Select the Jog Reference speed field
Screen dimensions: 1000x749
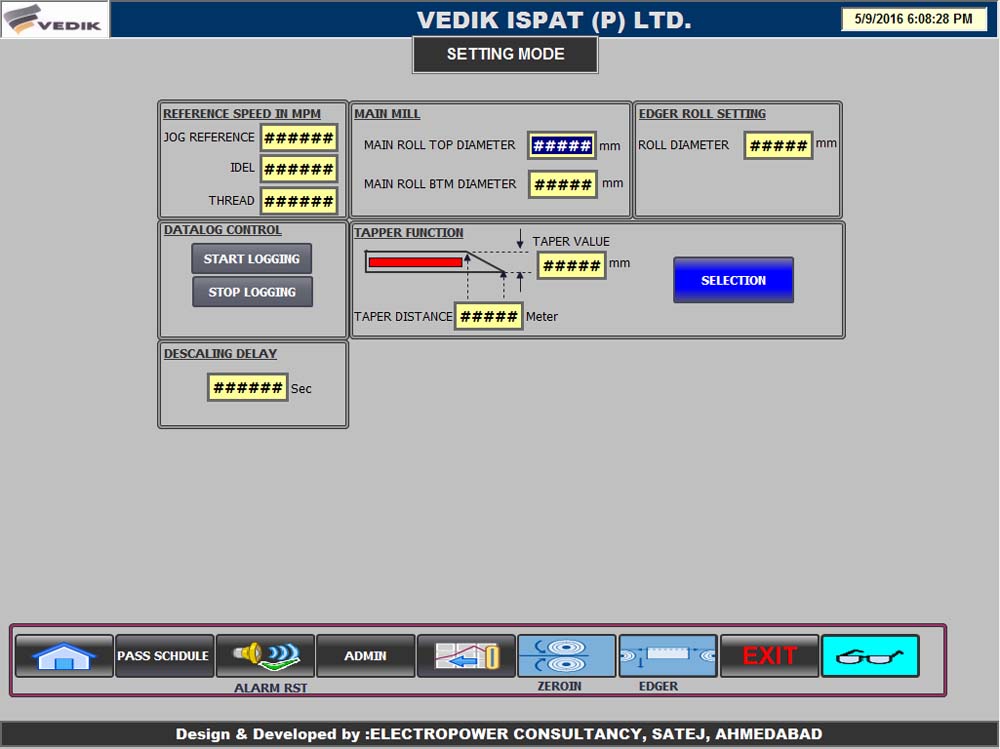pos(298,138)
